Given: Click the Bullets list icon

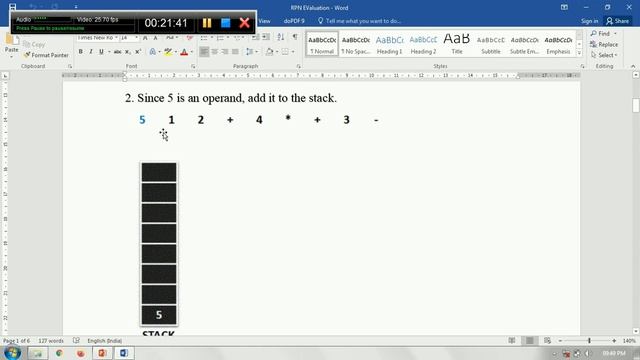Looking at the screenshot, I should [x=204, y=38].
